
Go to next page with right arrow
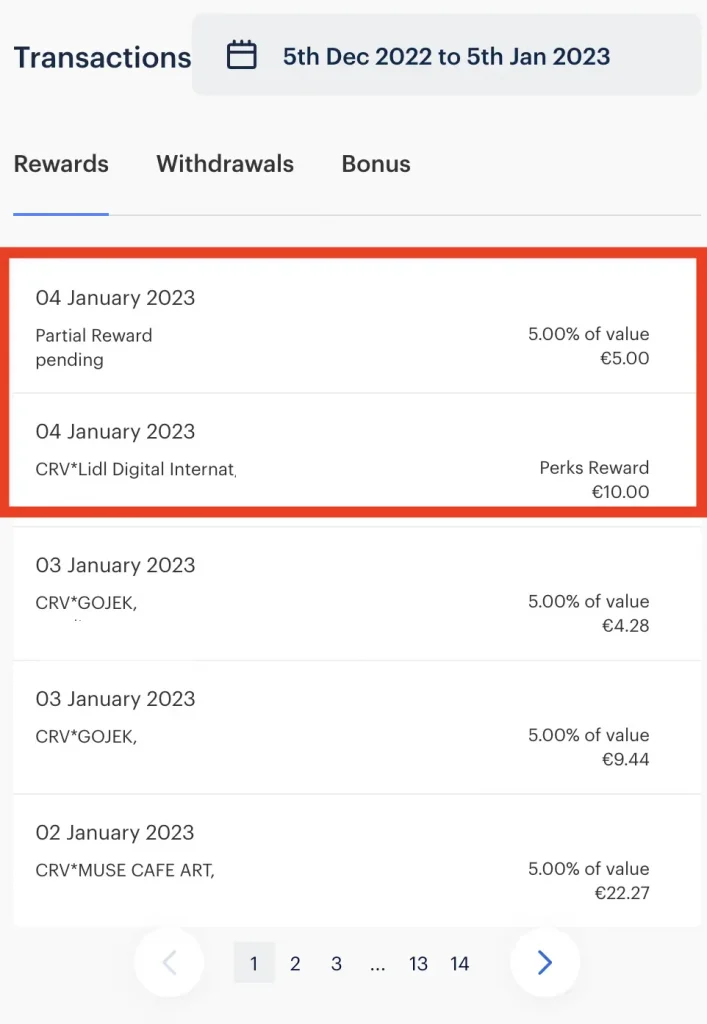544,962
